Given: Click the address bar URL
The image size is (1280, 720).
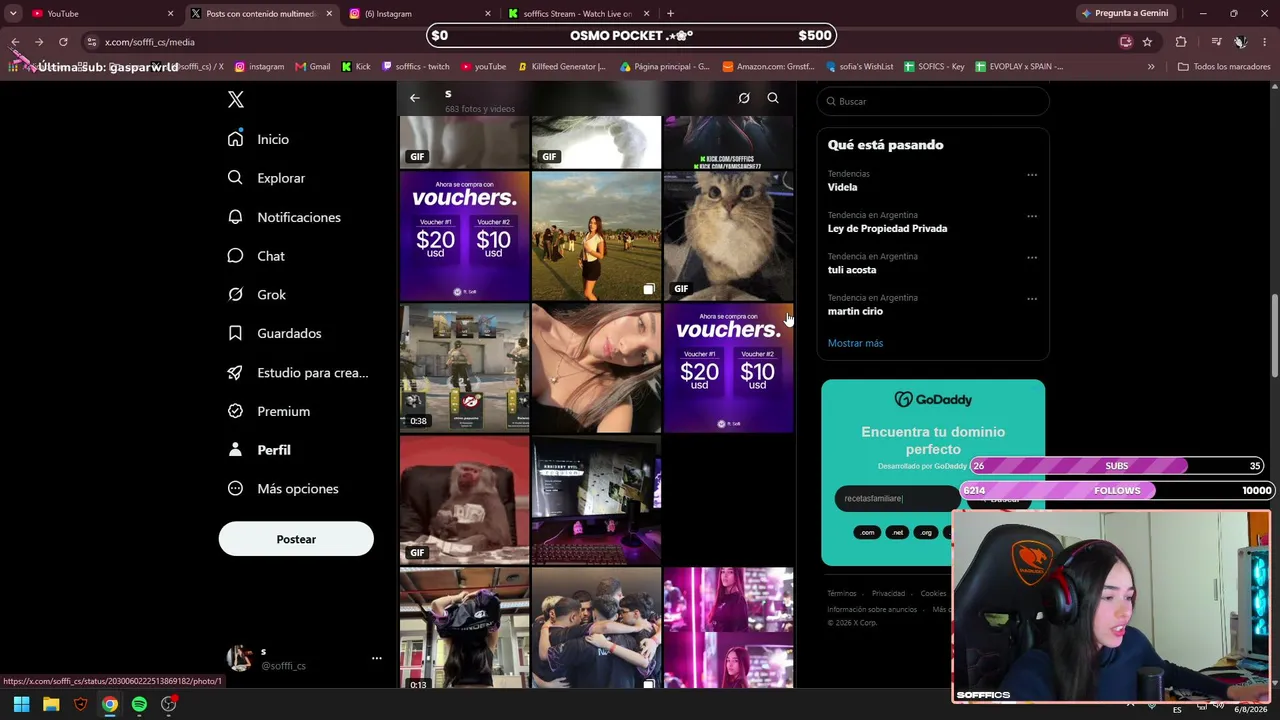Looking at the screenshot, I should pyautogui.click(x=150, y=42).
